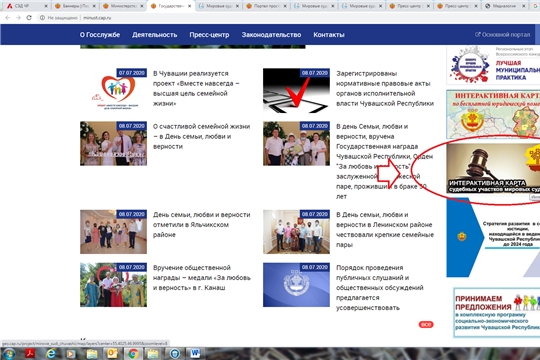The image size is (540, 360).
Task: Open news 'День семьи, любви и верности отметили в Яльчикском районе'
Action: click(201, 224)
